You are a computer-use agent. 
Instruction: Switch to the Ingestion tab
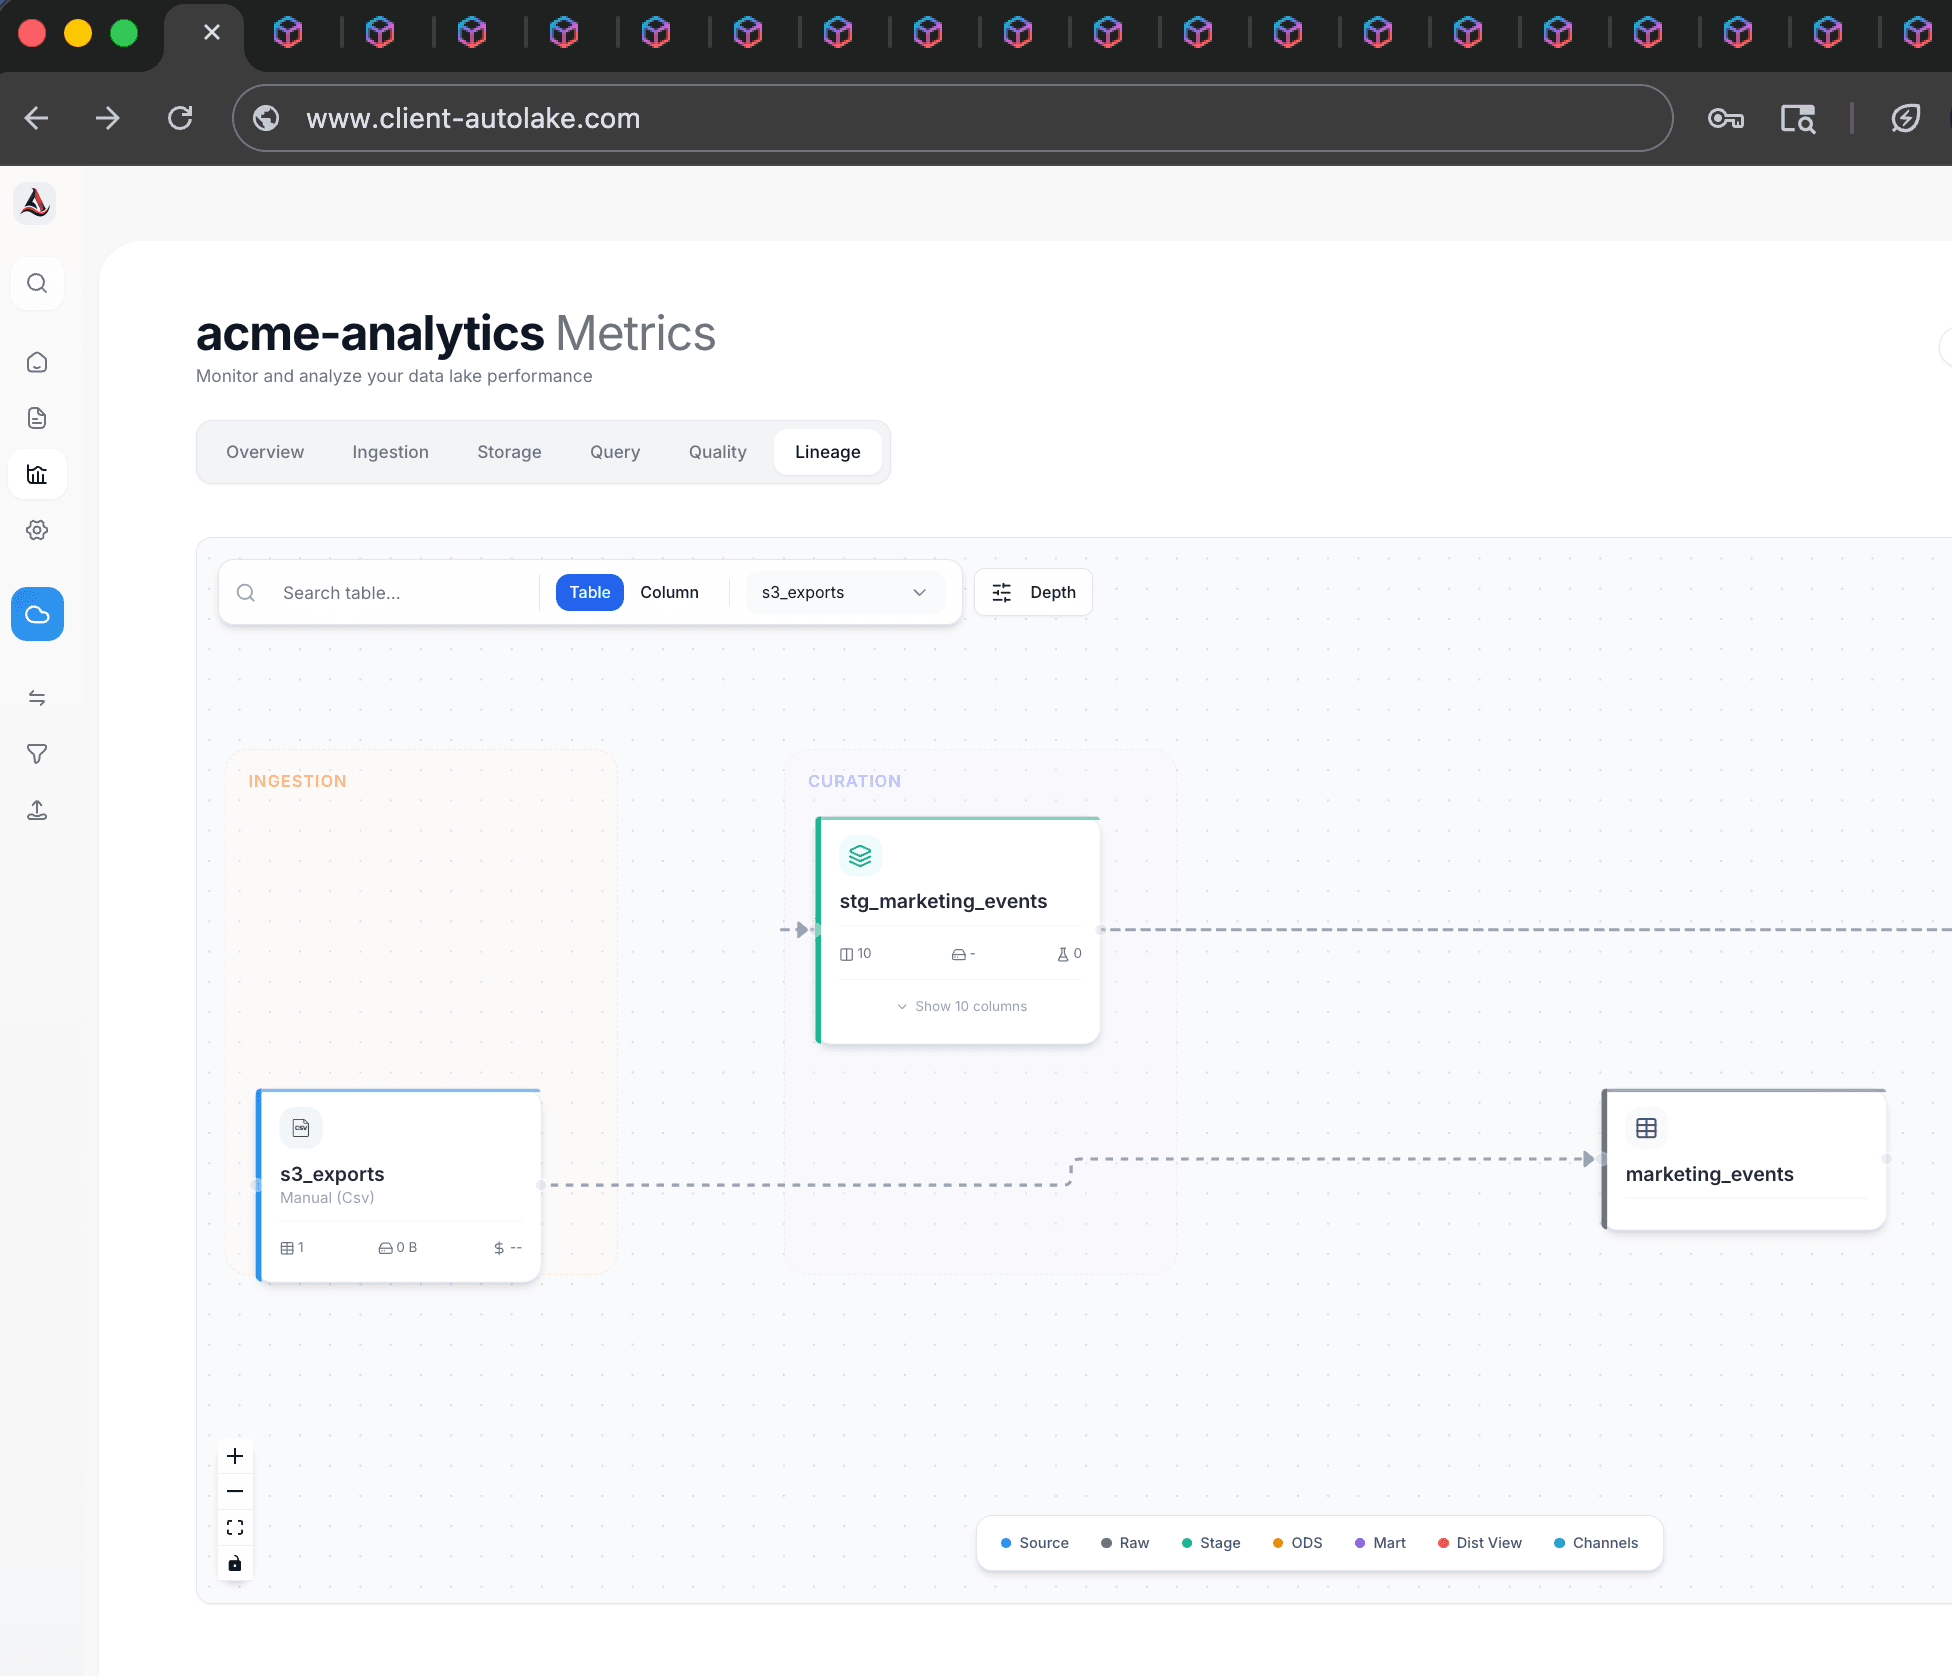click(390, 451)
